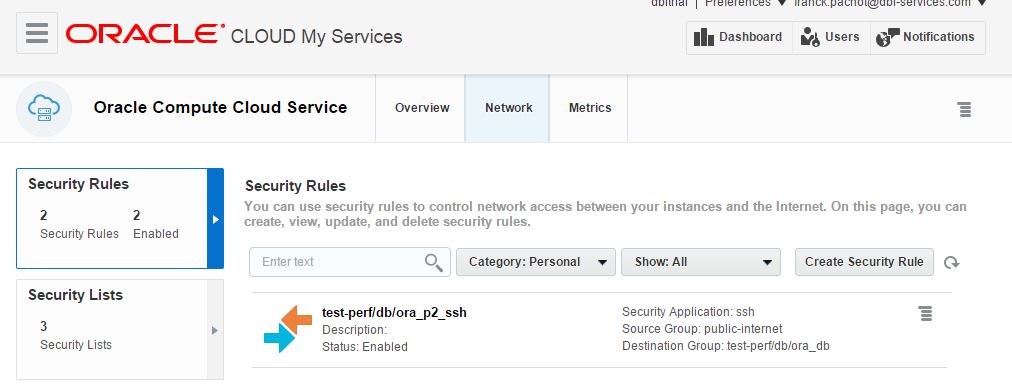Open the hamburger navigation menu
This screenshot has width=1012, height=385.
coord(37,33)
